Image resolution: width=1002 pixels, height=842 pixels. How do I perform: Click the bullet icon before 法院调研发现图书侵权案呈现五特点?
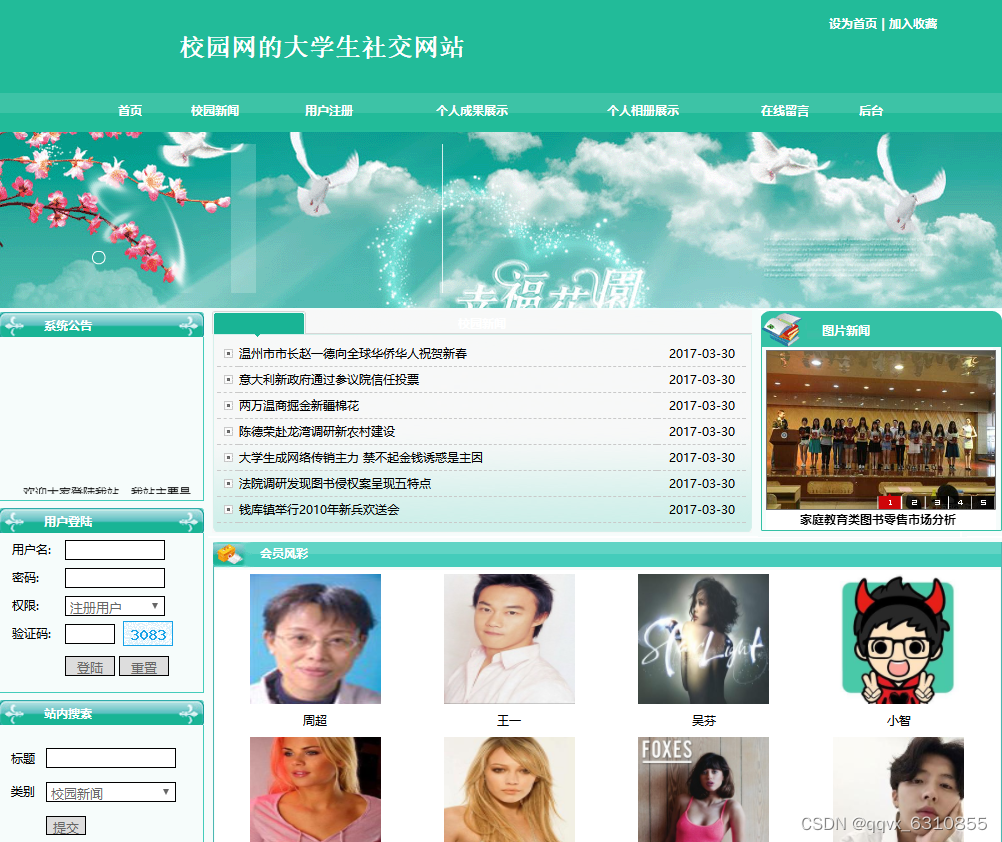pos(228,484)
